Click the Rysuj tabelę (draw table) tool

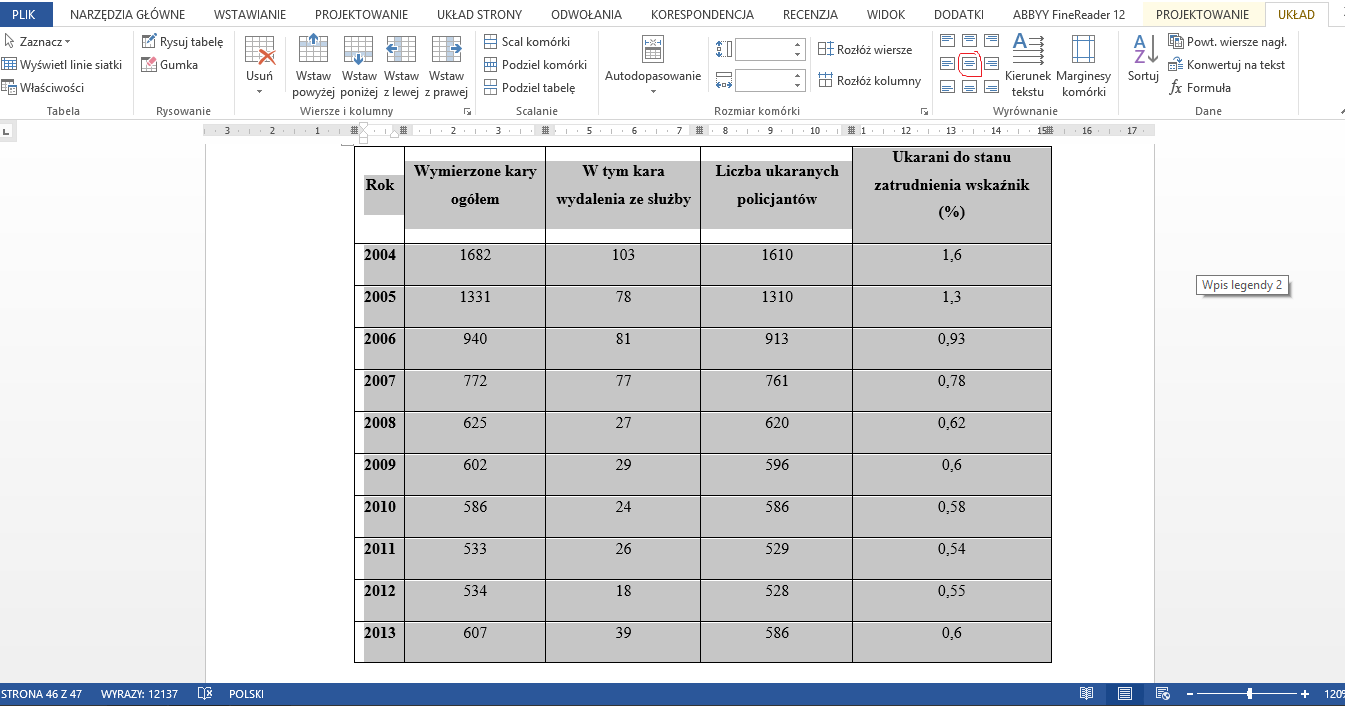182,42
